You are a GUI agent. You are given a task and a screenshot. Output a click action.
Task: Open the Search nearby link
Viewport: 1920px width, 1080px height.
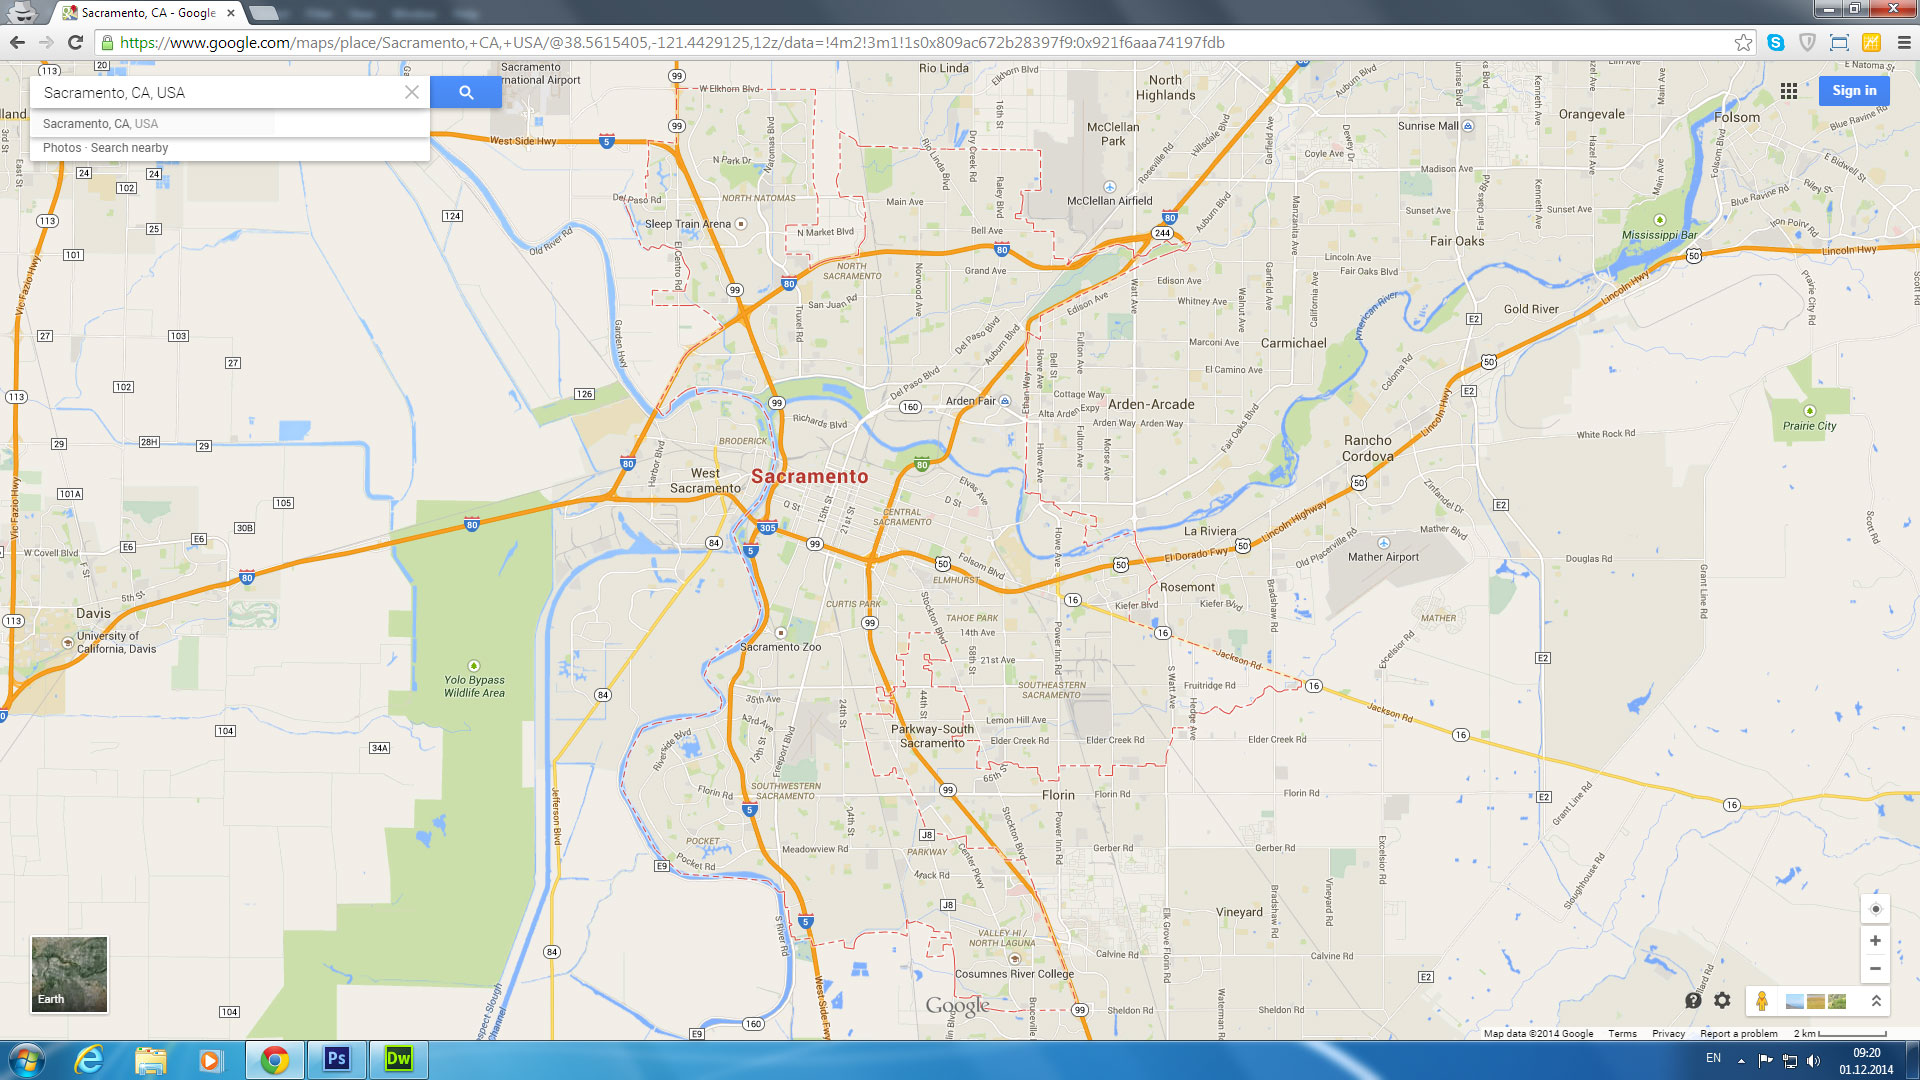[x=129, y=148]
